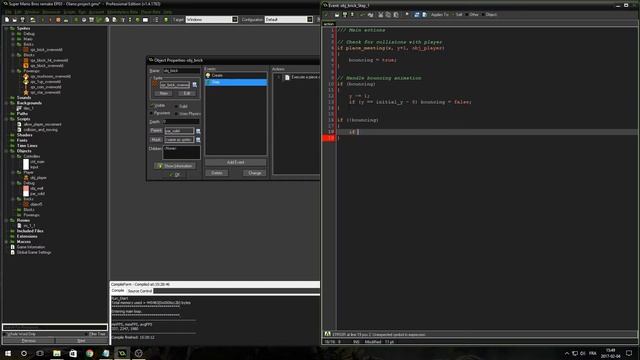Screen dimensions: 640x360
Task: Click the Edit sprite button in Object Properties
Action: pos(187,93)
